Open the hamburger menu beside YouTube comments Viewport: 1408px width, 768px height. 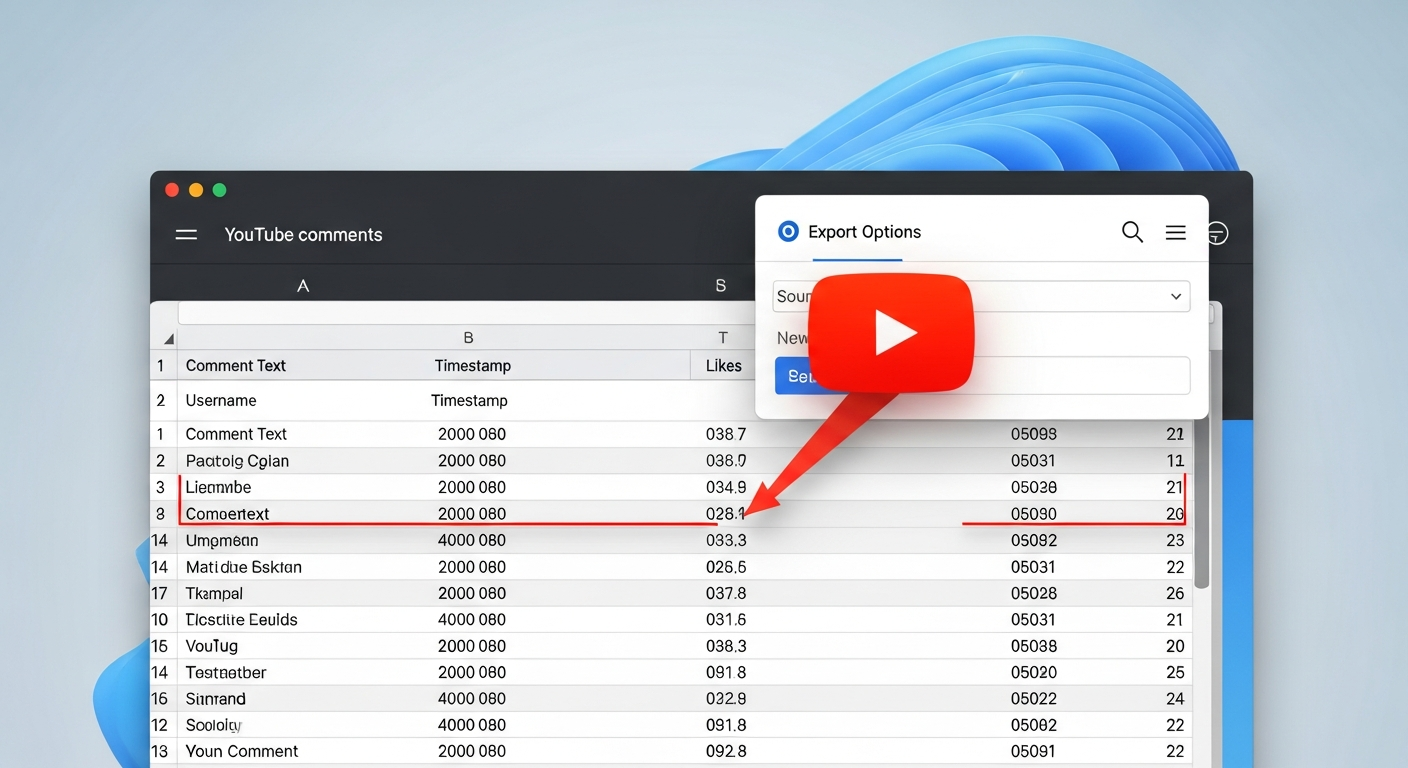click(x=186, y=235)
